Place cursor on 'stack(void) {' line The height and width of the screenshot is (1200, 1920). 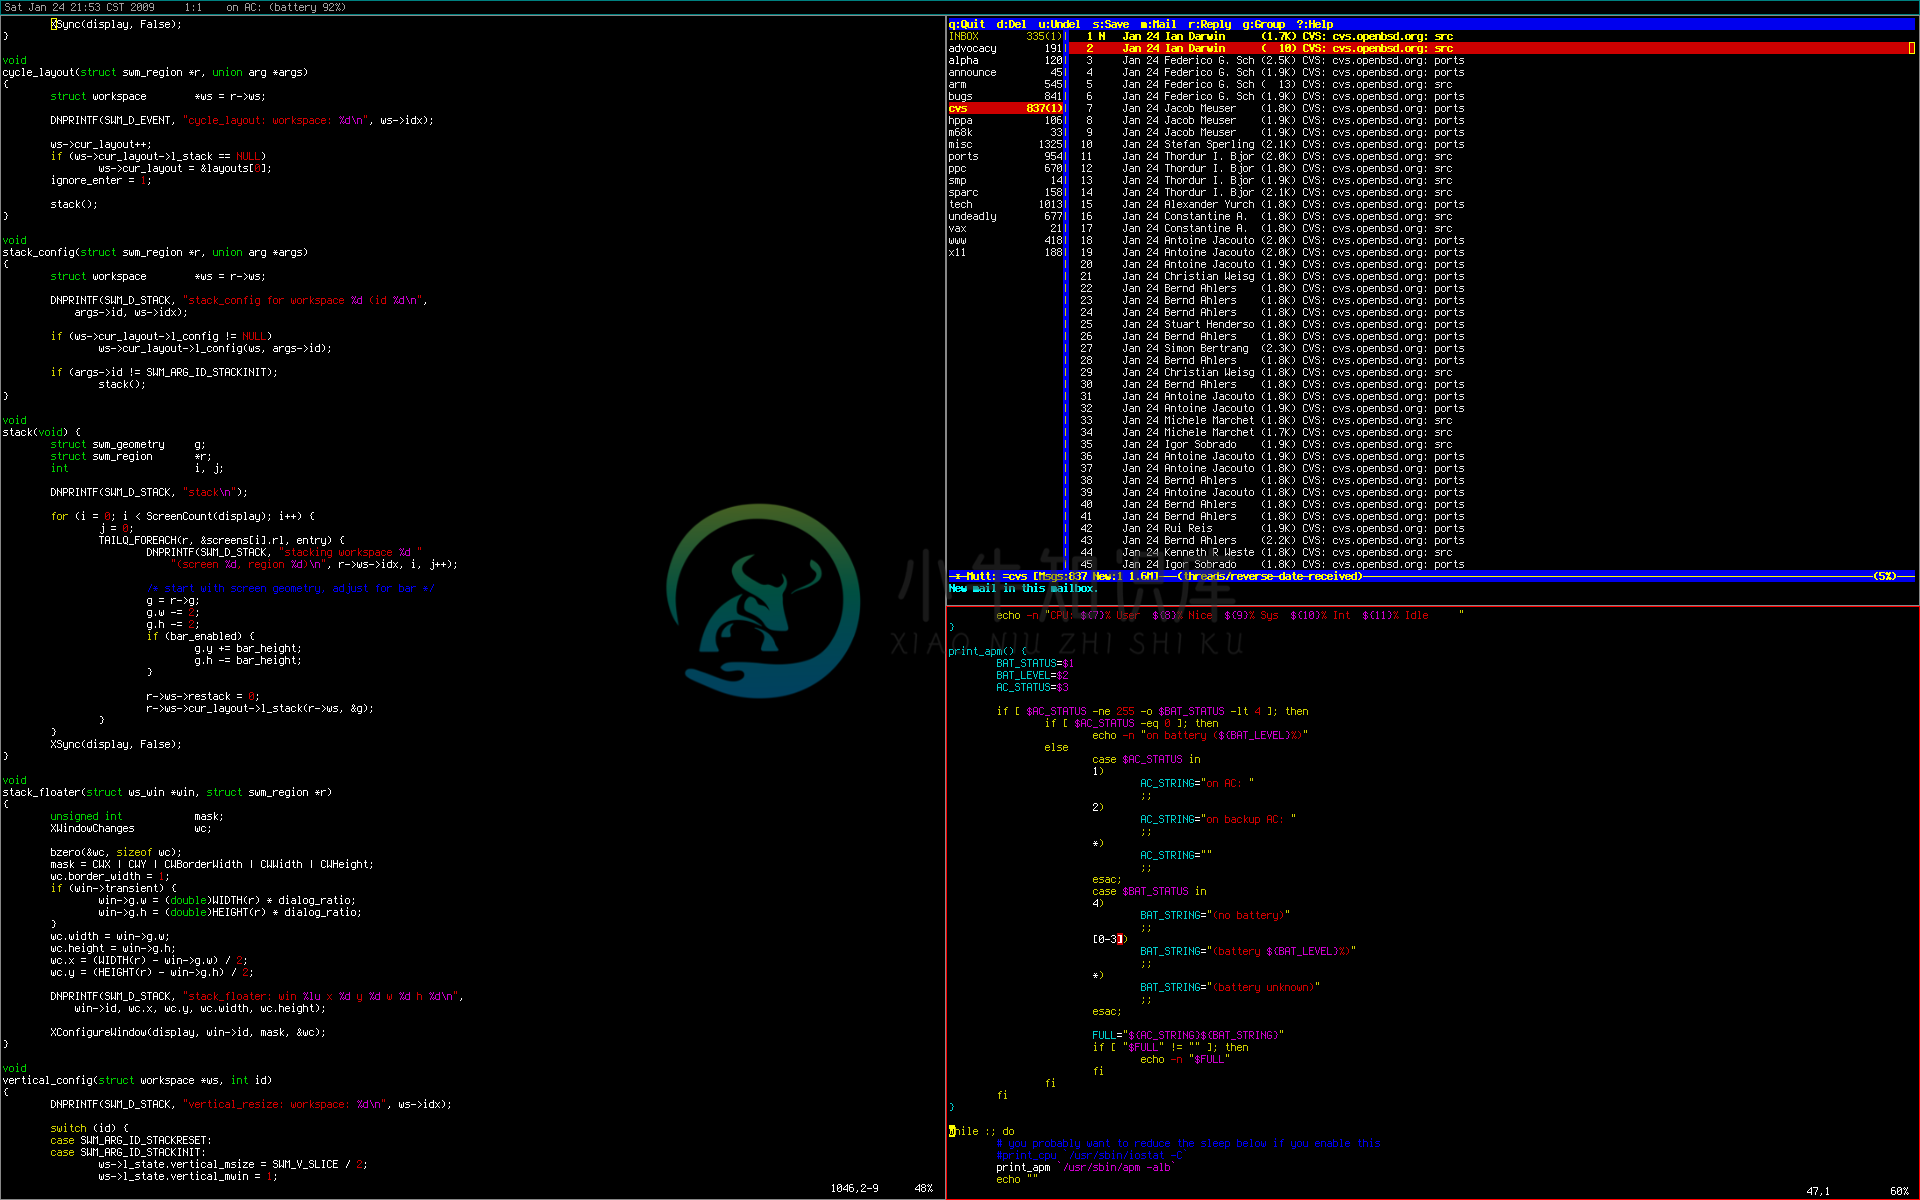click(x=41, y=432)
